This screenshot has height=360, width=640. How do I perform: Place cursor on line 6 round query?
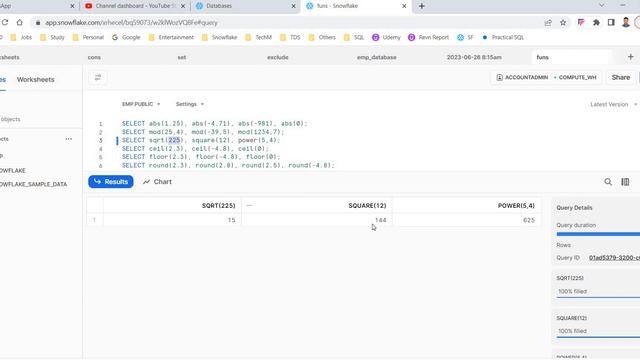(228, 165)
